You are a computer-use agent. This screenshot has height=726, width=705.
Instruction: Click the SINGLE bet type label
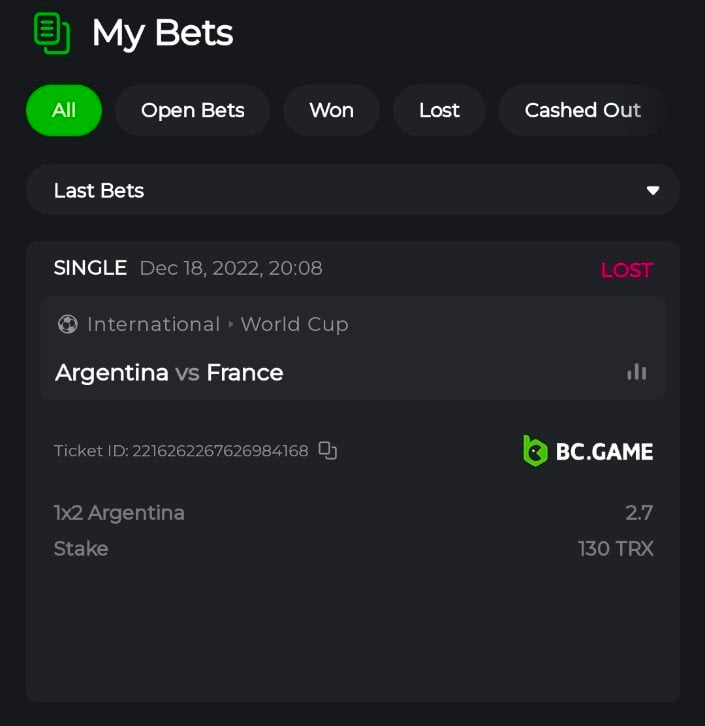90,268
